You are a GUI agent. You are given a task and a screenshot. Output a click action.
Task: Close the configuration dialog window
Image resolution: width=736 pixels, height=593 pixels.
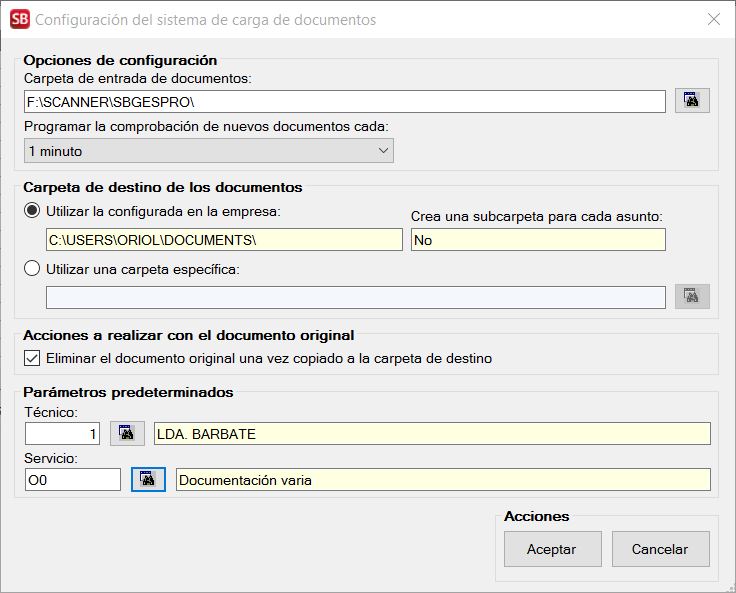click(713, 19)
